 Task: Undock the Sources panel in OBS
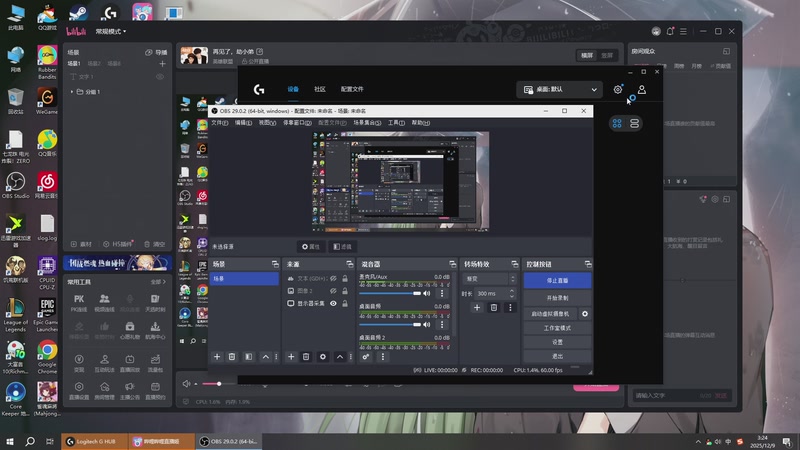tap(349, 264)
